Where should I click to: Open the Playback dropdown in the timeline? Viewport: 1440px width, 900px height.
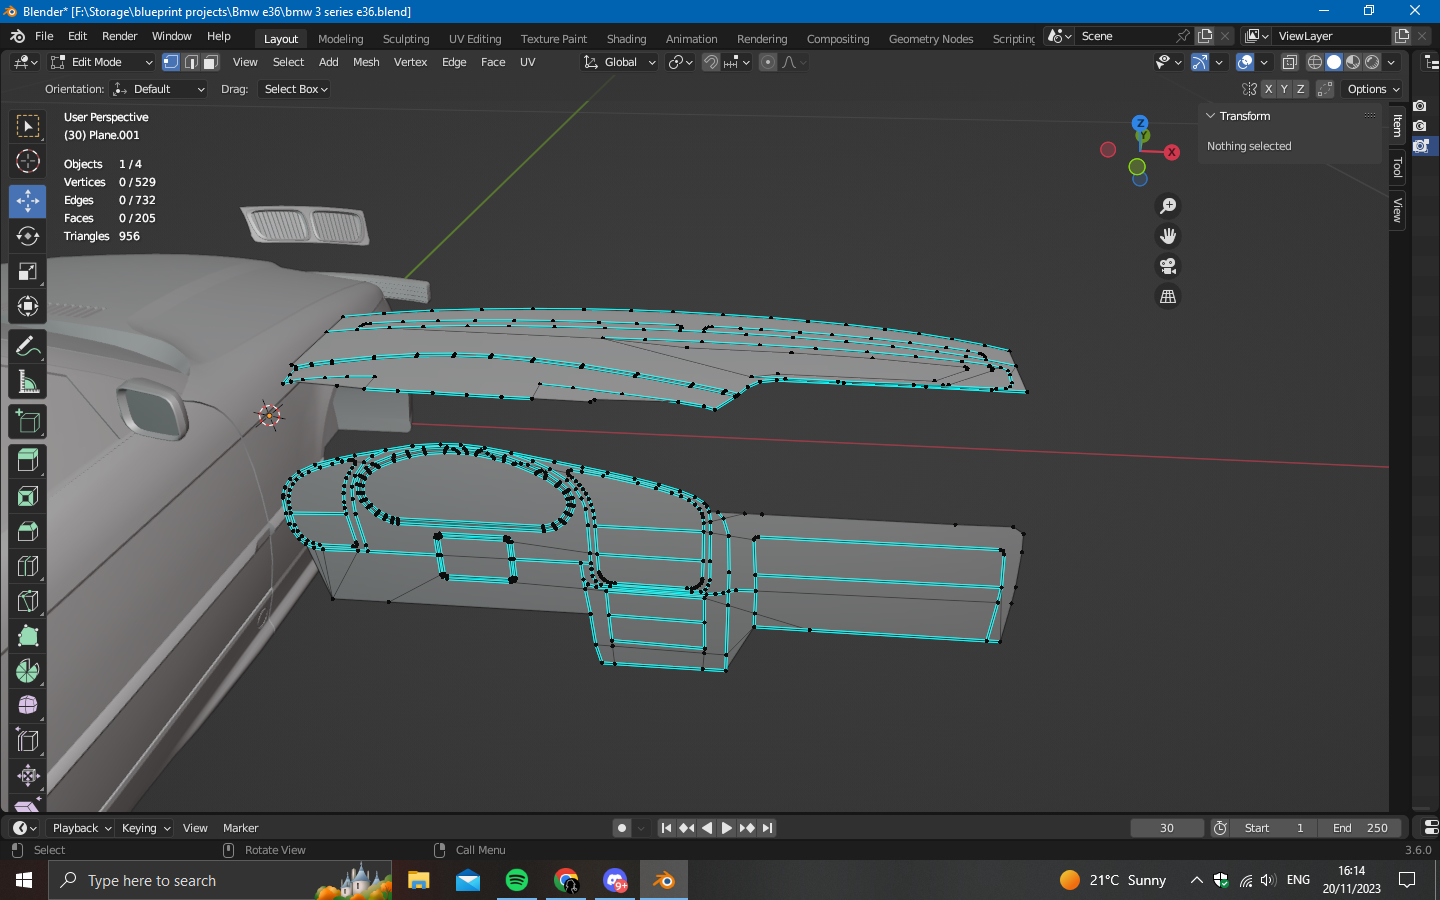tap(80, 828)
